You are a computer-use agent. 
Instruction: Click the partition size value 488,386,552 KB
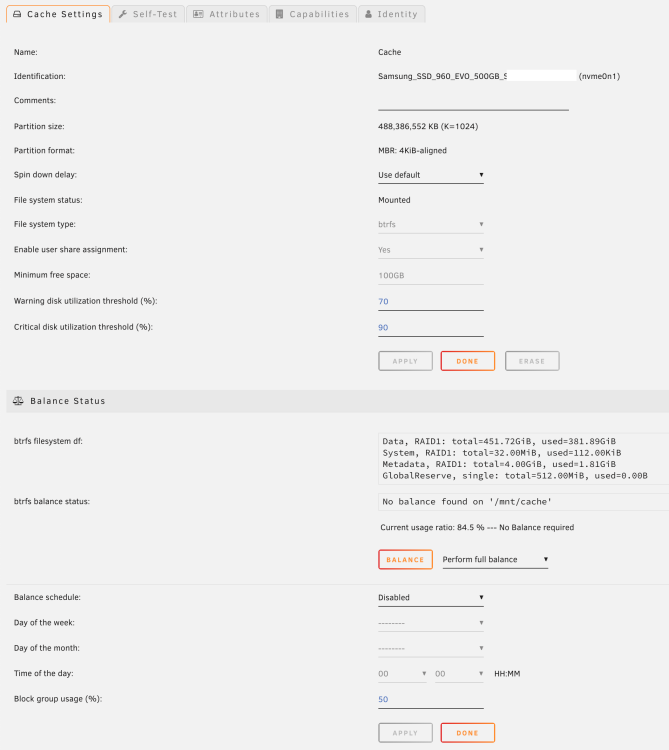click(428, 126)
